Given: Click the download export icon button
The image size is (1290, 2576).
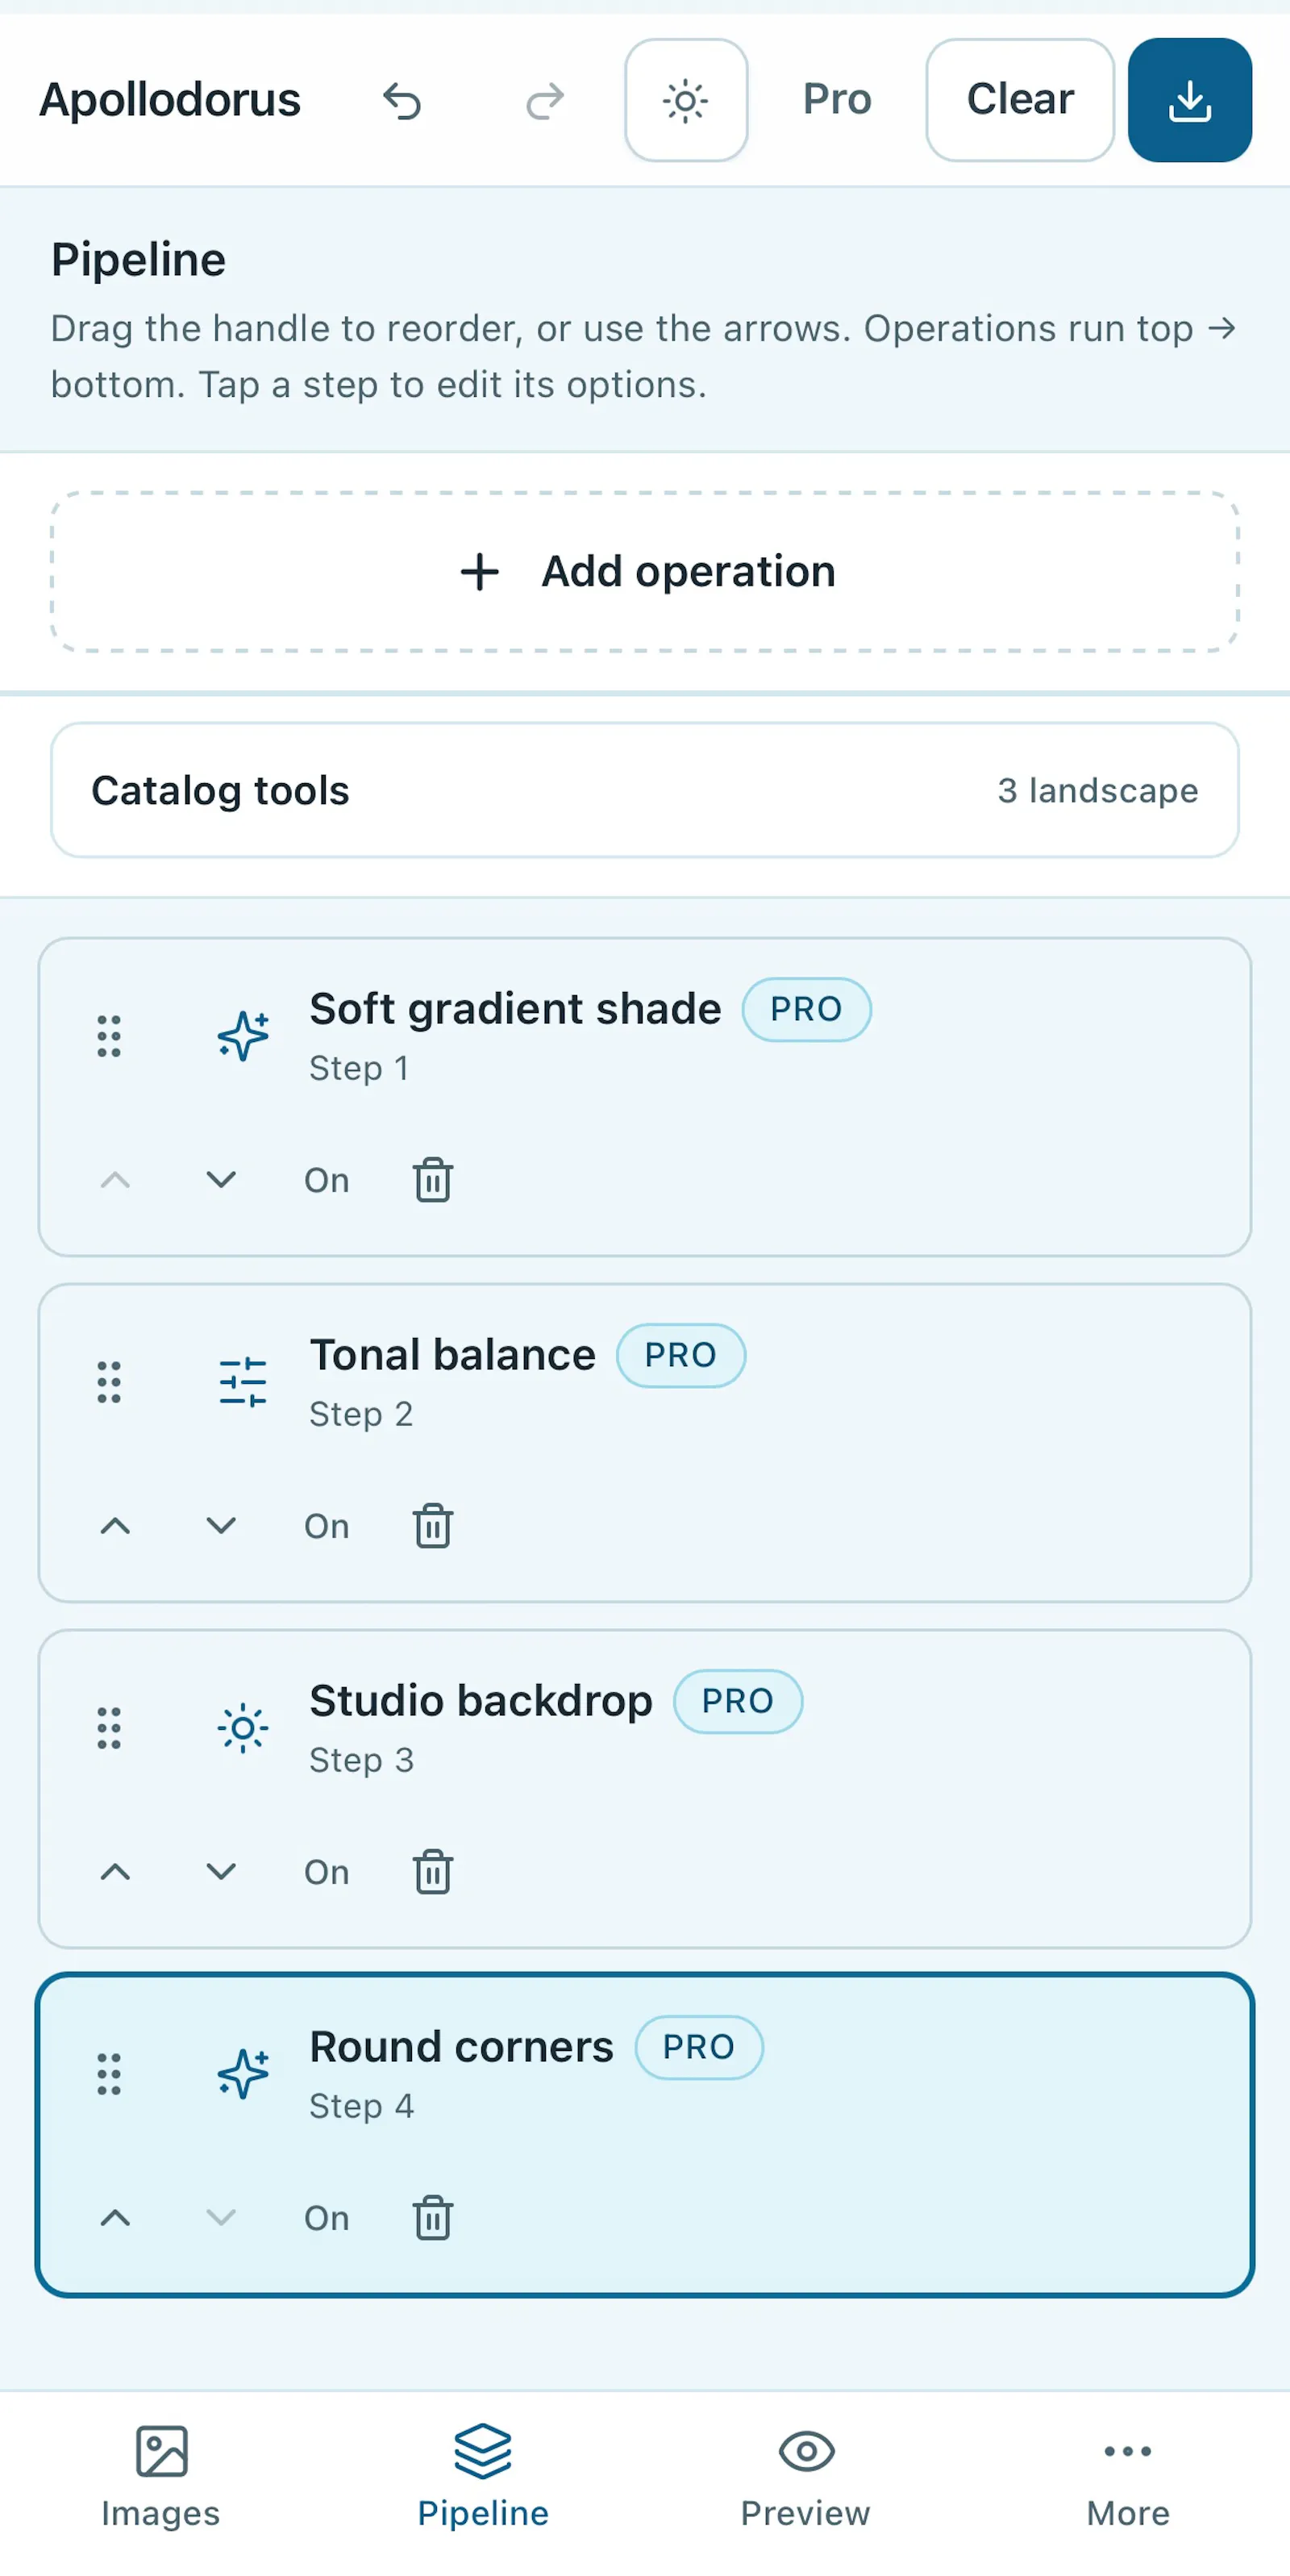Looking at the screenshot, I should (1190, 100).
